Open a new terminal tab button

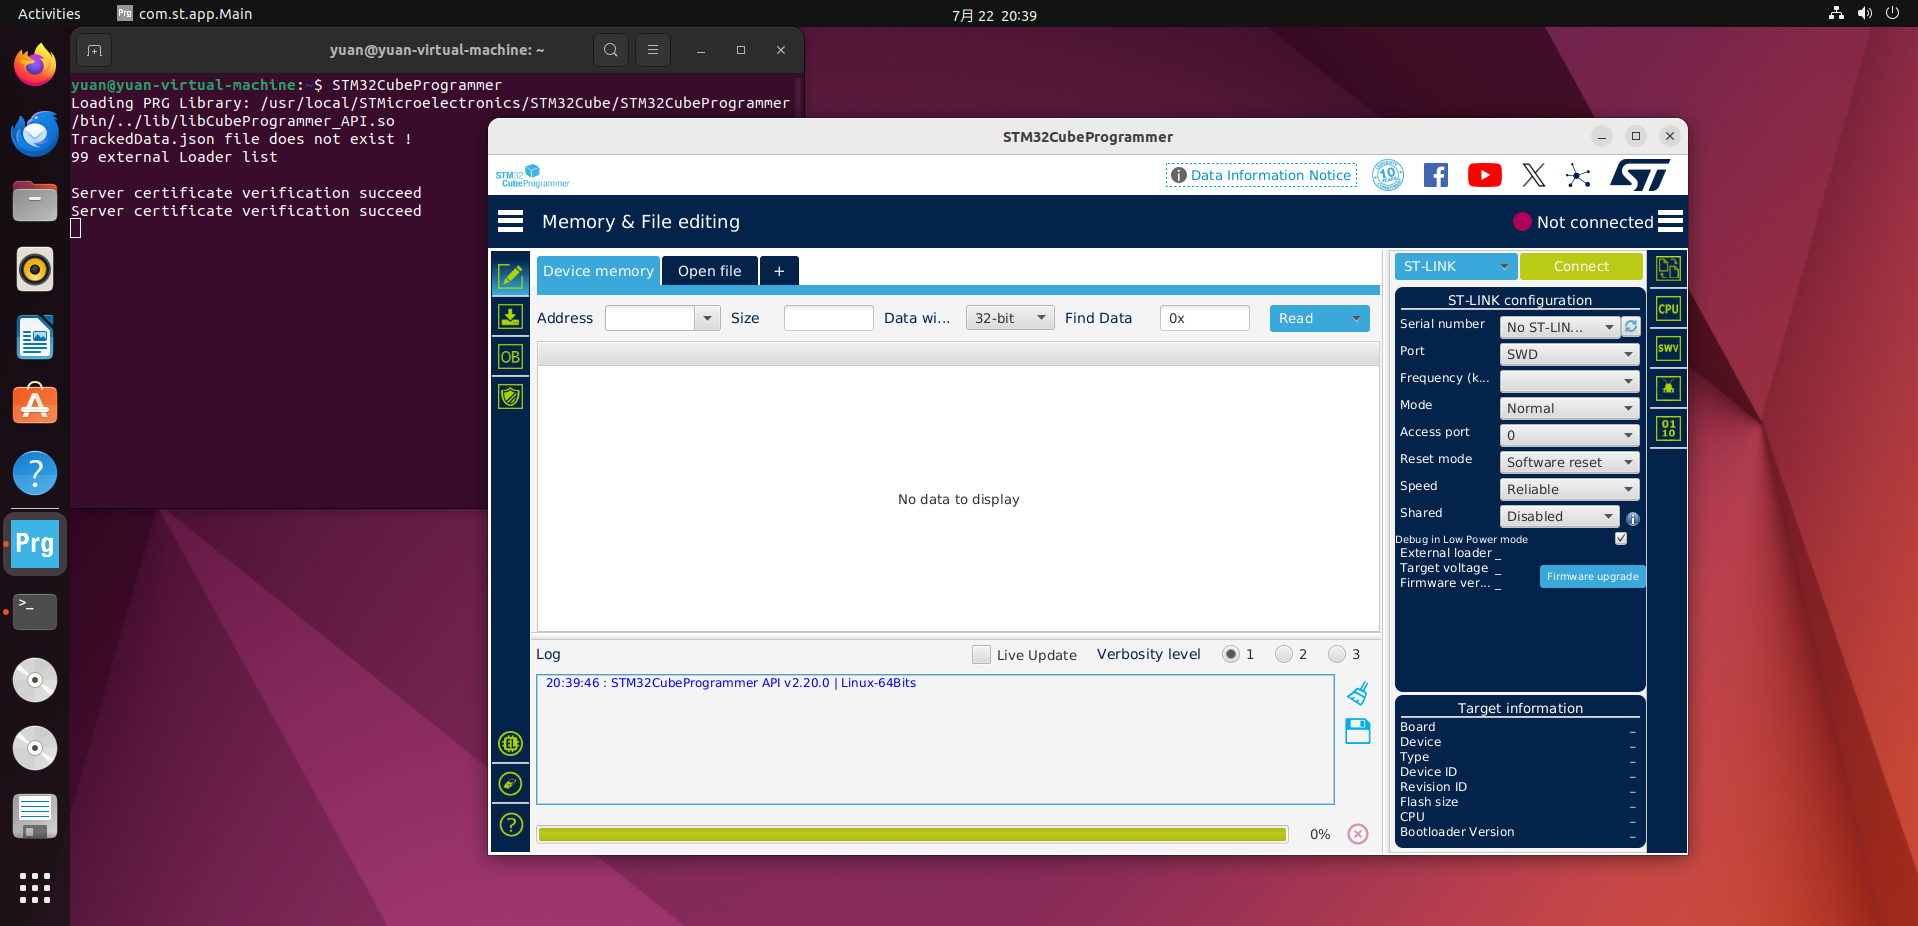[94, 50]
